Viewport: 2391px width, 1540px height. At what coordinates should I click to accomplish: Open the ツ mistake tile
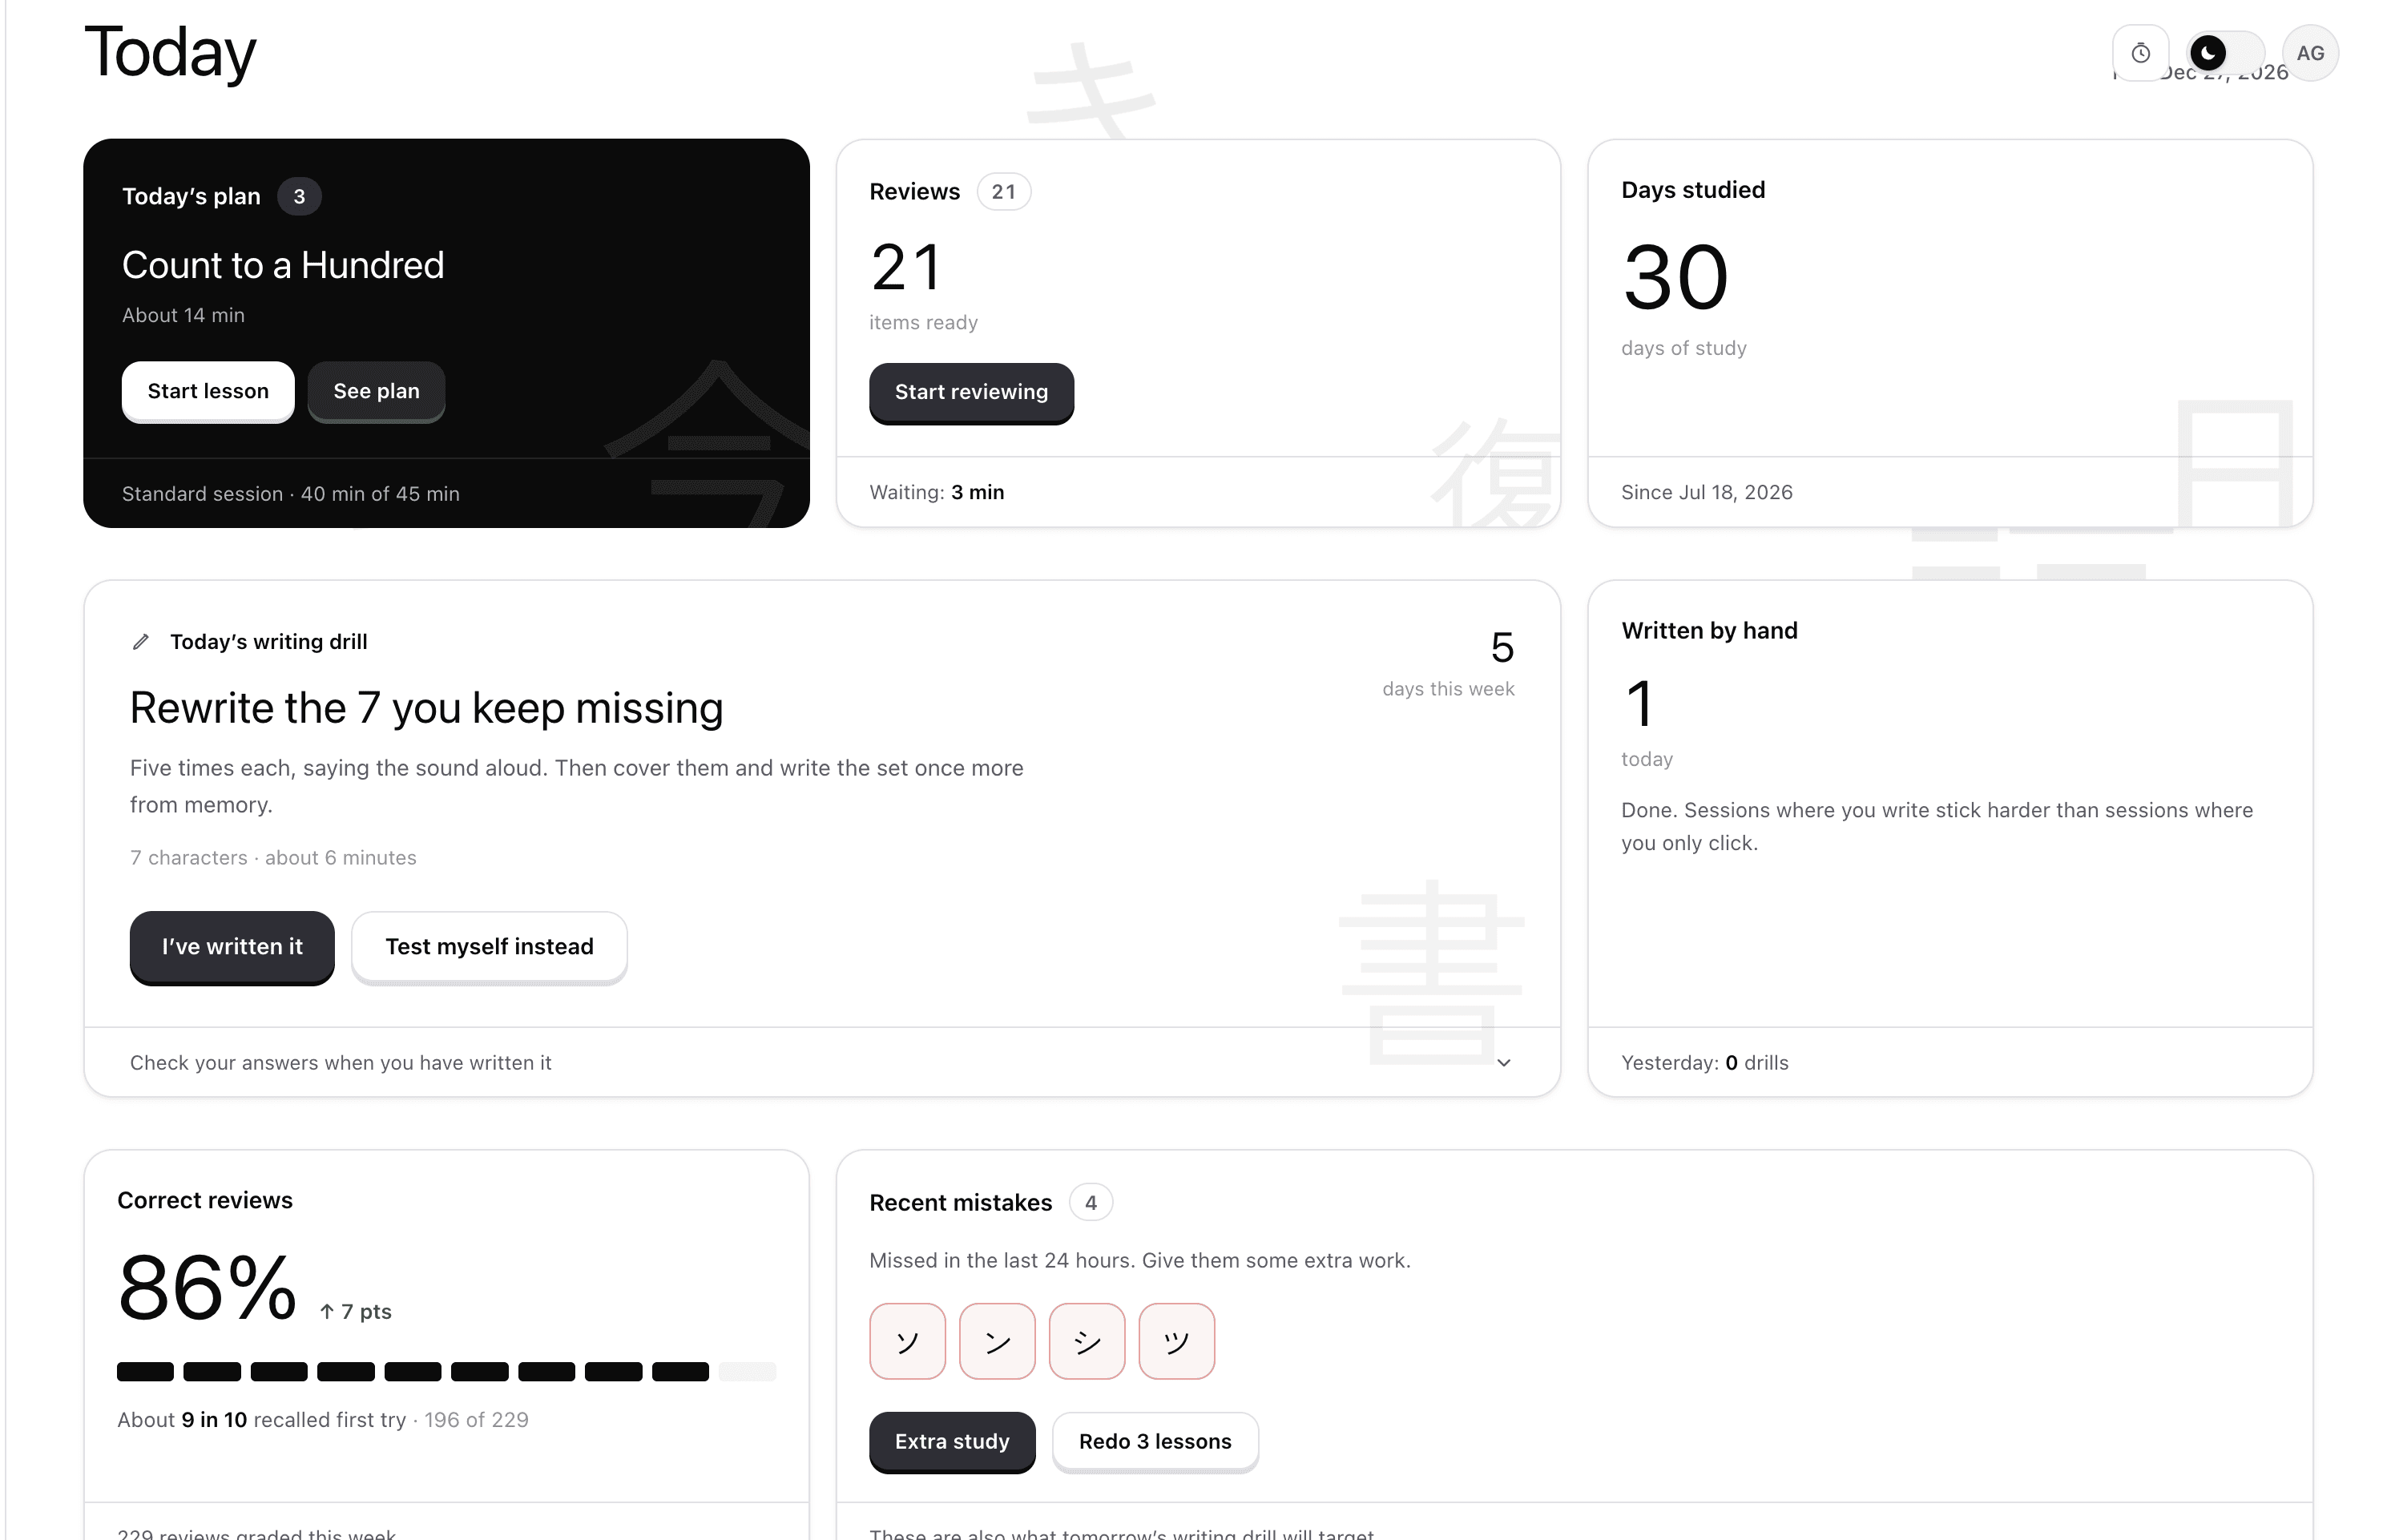(1177, 1340)
